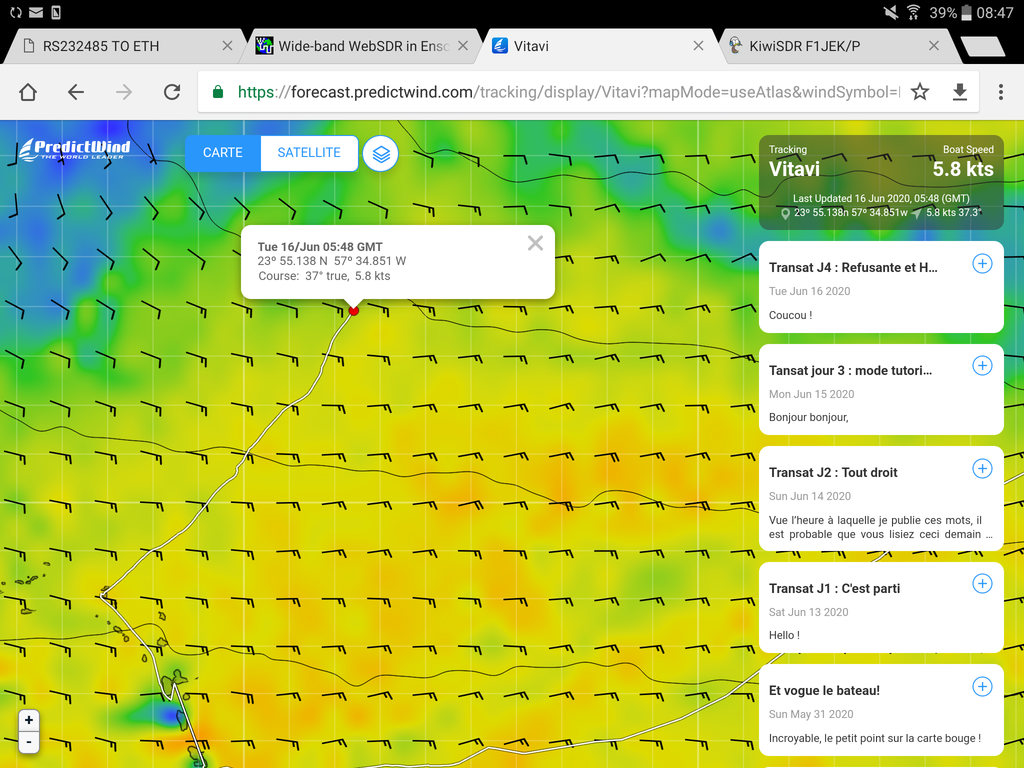Close the RS232485 TO ETH tab
The width and height of the screenshot is (1024, 768).
coord(227,46)
